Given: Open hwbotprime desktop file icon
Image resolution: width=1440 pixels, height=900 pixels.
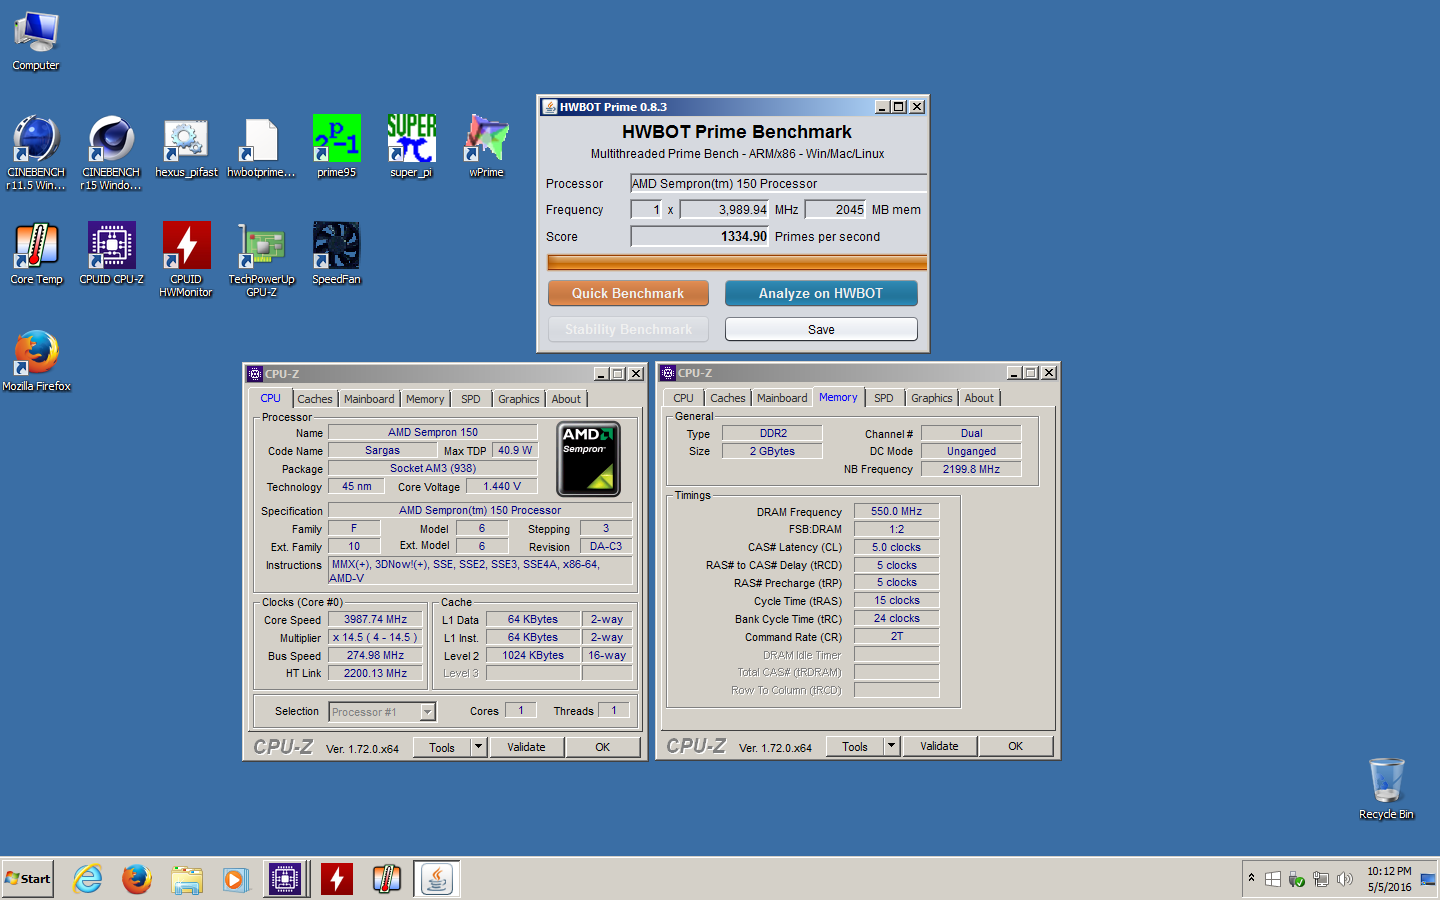Looking at the screenshot, I should (x=261, y=148).
